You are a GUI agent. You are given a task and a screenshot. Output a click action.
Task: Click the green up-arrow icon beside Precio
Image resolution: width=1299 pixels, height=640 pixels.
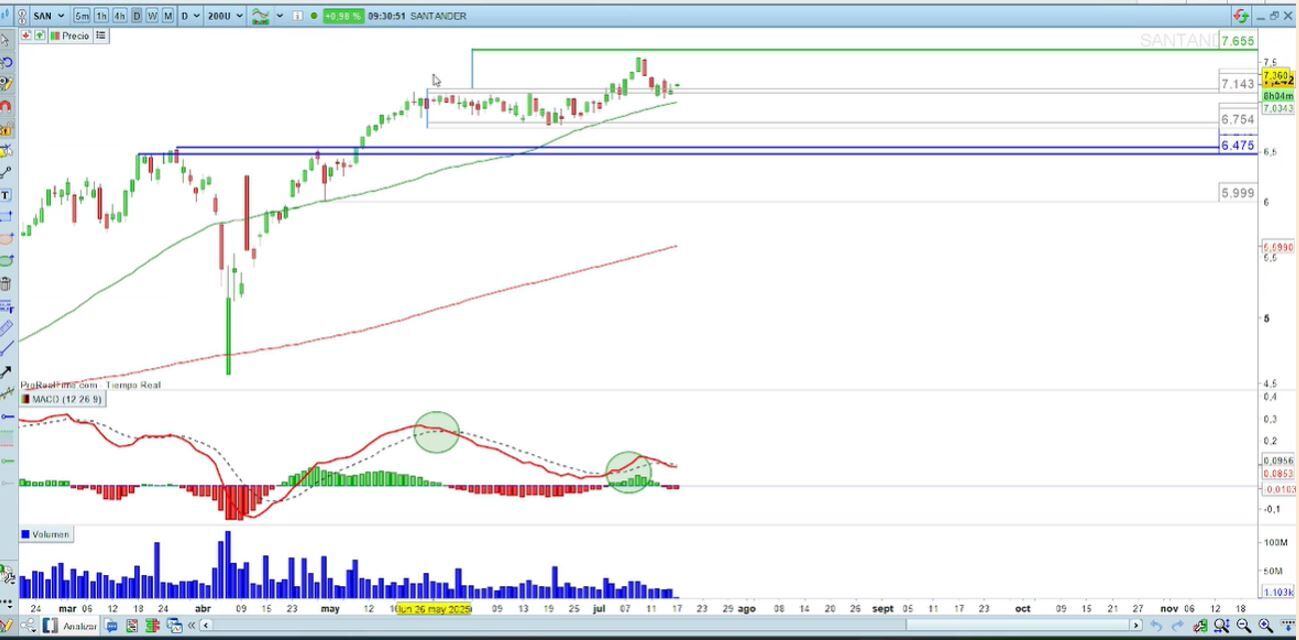39,36
